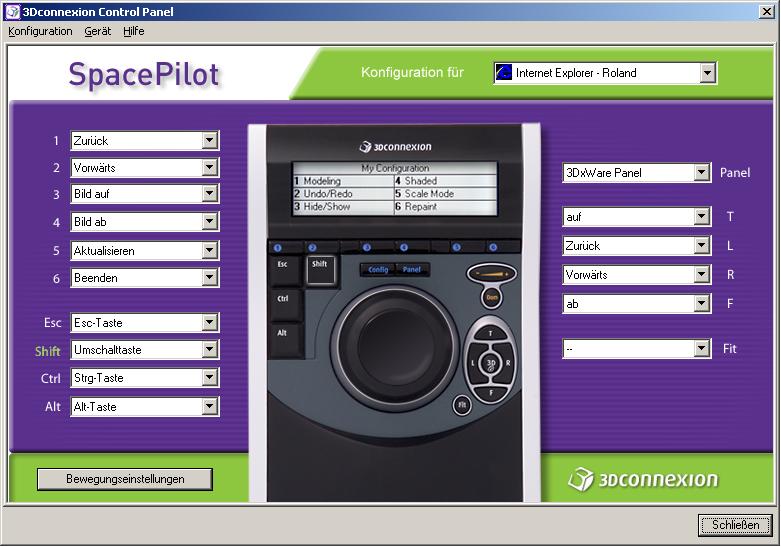Open the Esc-Taste assignment dropdown

point(210,323)
